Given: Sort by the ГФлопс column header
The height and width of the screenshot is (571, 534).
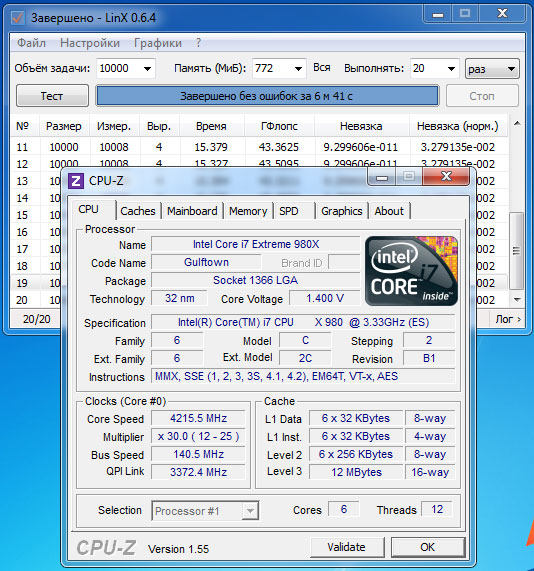Looking at the screenshot, I should tap(279, 126).
